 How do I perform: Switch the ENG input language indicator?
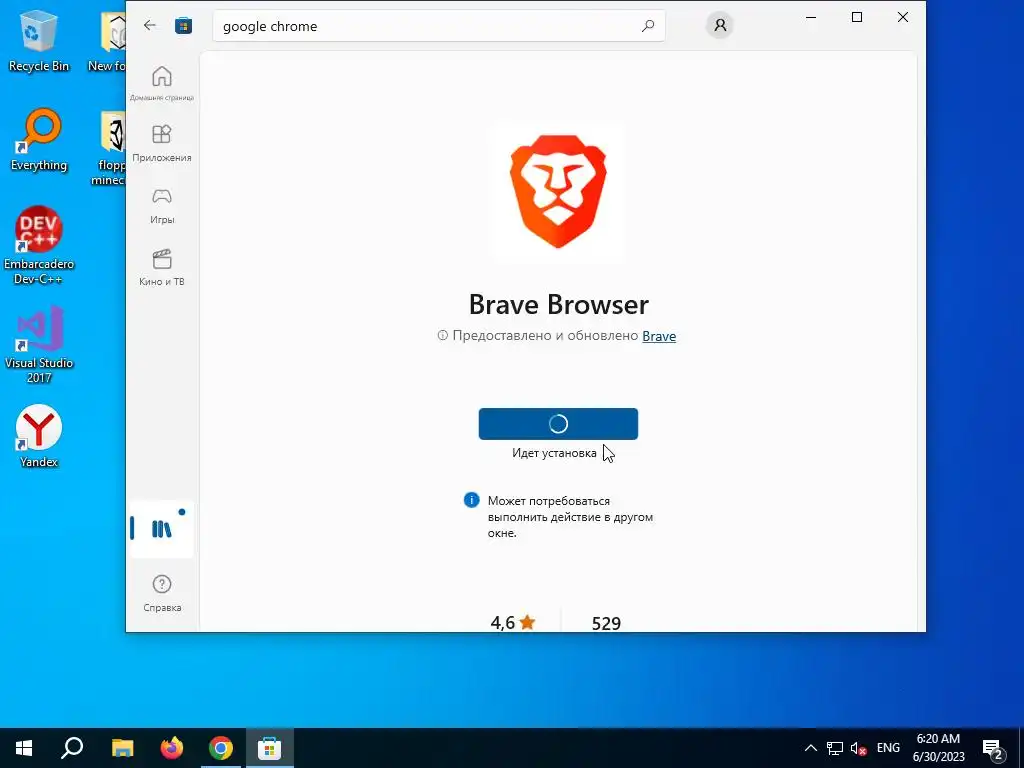(x=888, y=748)
